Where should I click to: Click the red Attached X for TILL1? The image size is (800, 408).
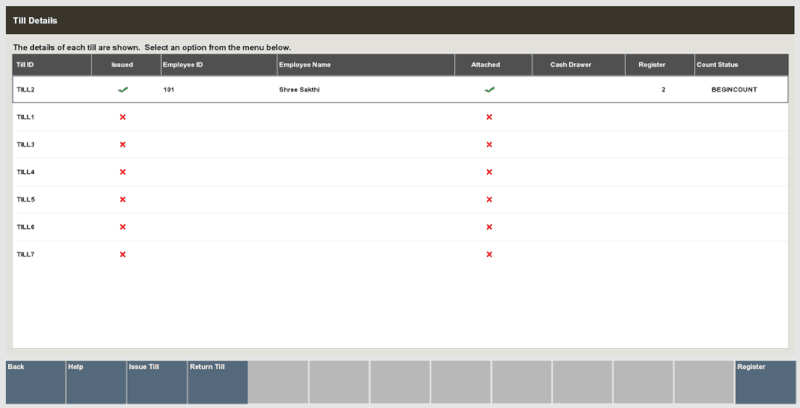pos(489,117)
